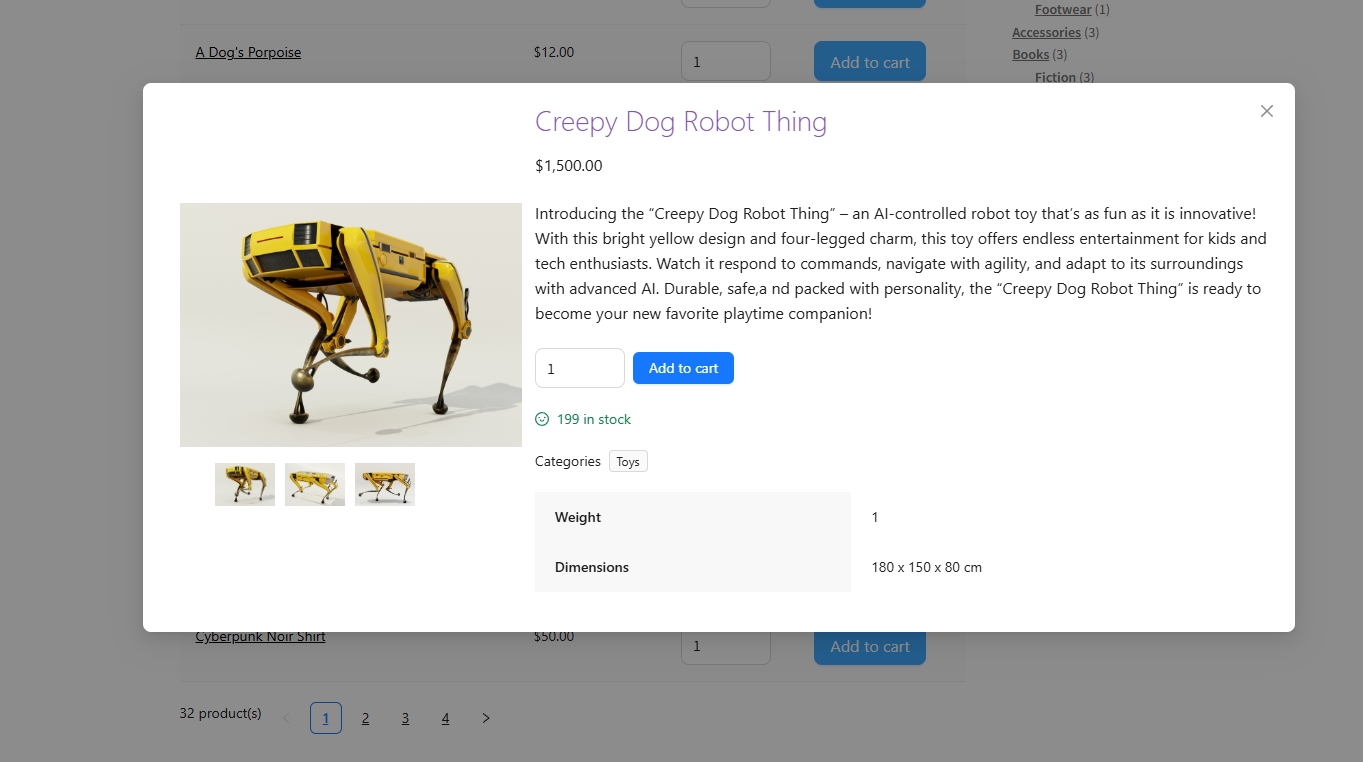Open the Books category filter

coord(1030,55)
